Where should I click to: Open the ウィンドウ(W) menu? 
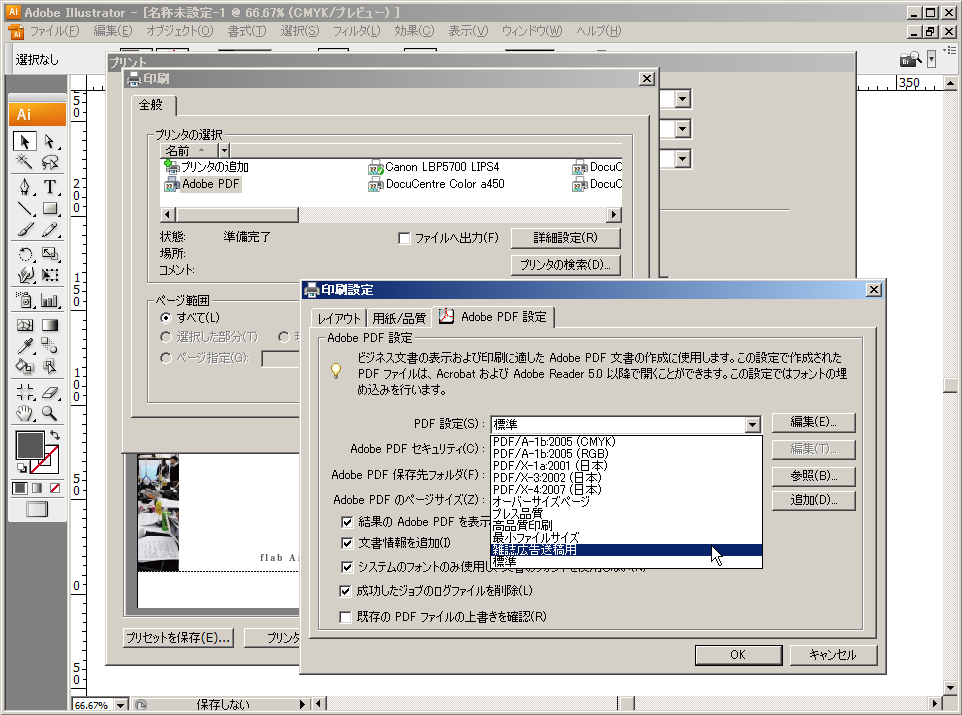(532, 31)
